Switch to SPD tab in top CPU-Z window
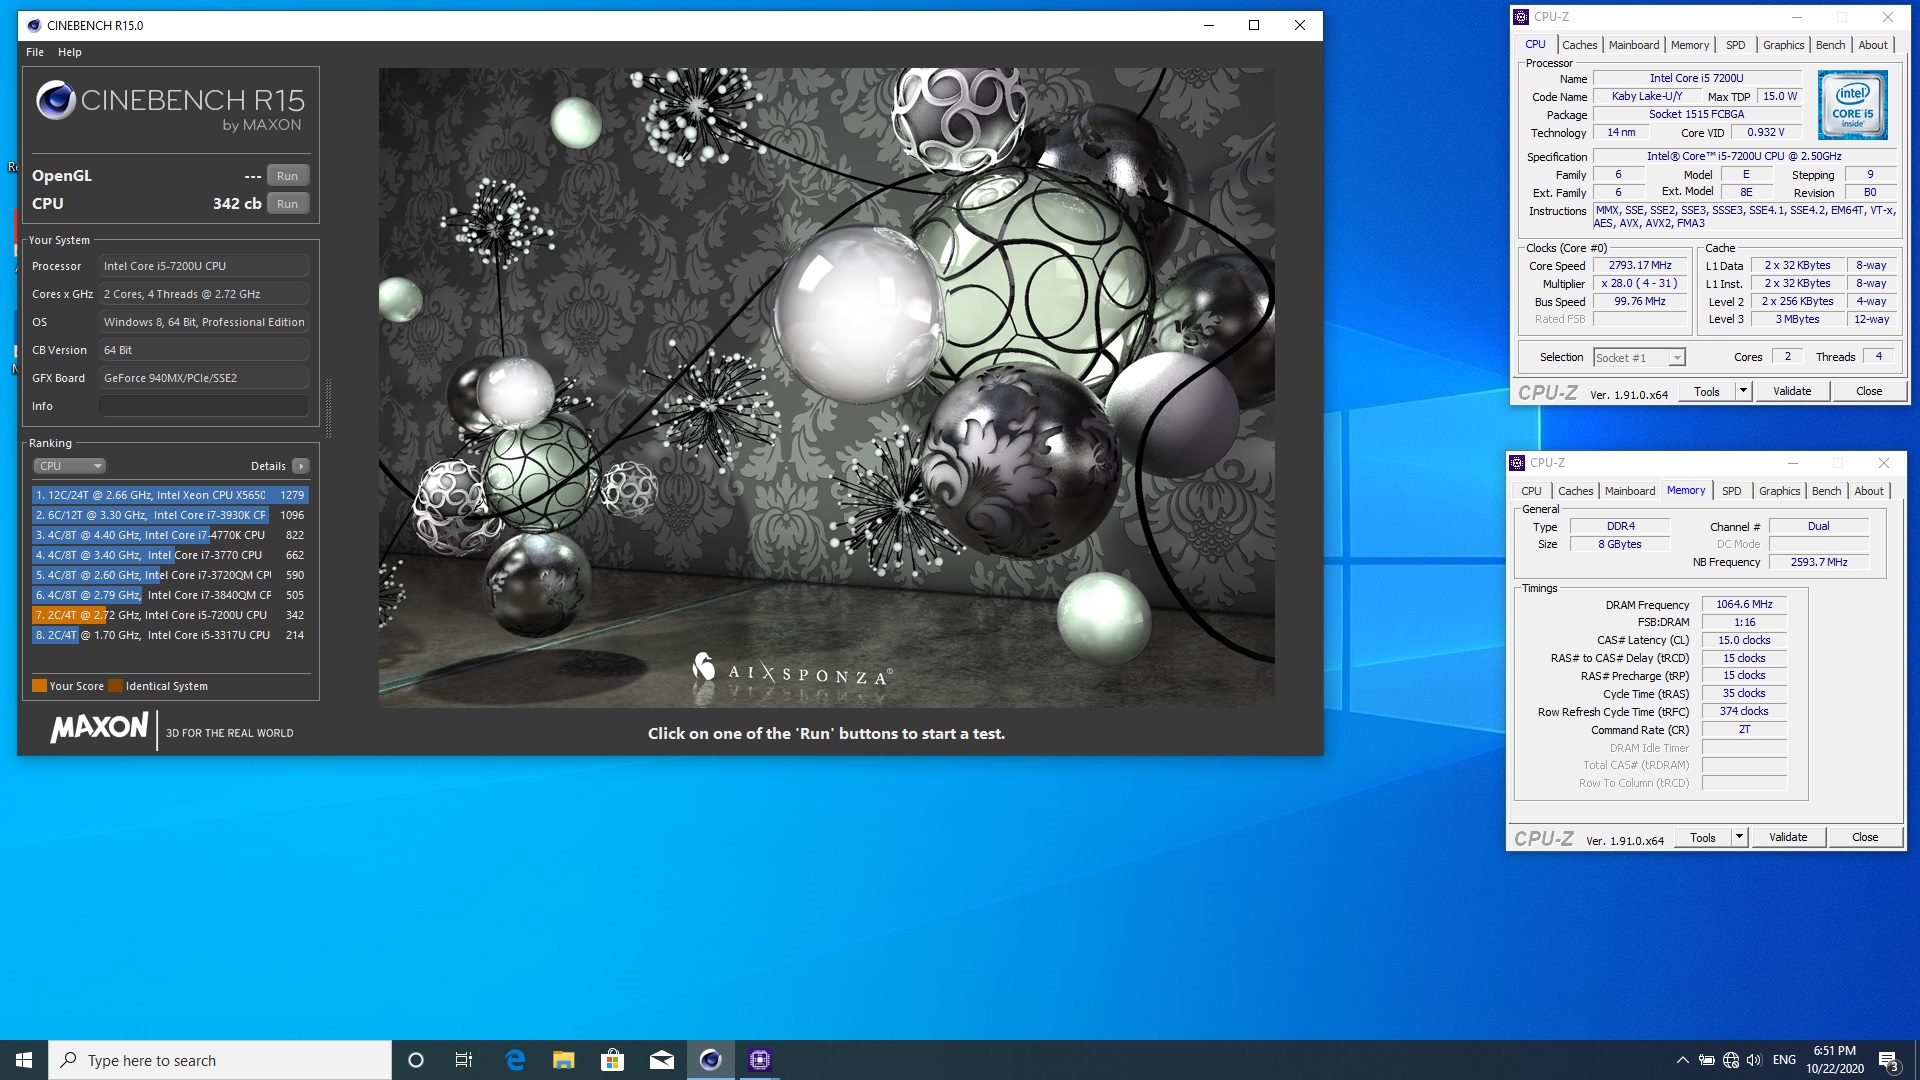 pyautogui.click(x=1736, y=45)
